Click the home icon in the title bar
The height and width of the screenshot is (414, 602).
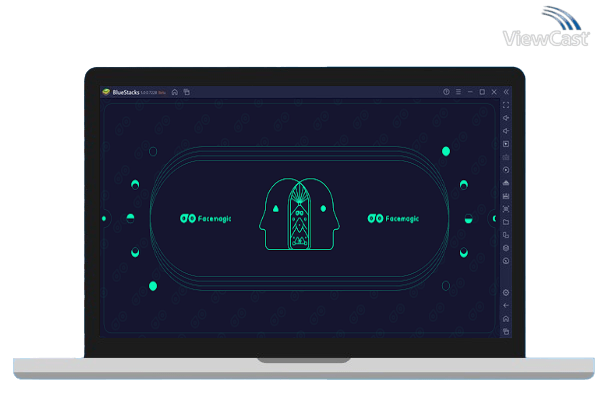[x=175, y=92]
